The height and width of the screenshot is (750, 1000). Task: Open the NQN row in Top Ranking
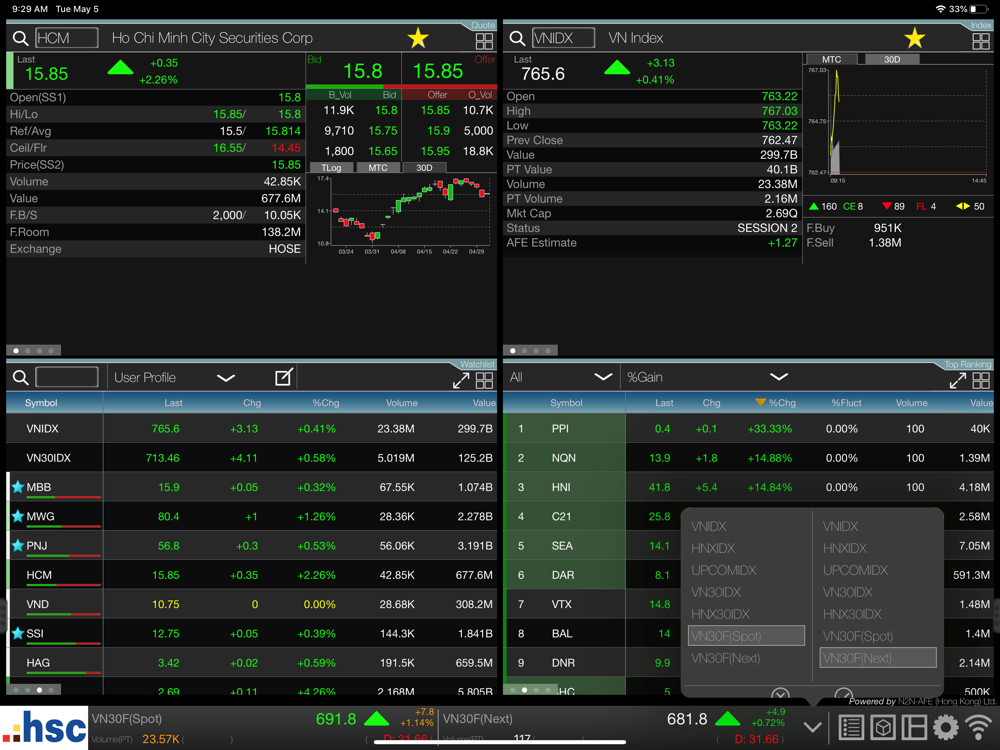748,458
